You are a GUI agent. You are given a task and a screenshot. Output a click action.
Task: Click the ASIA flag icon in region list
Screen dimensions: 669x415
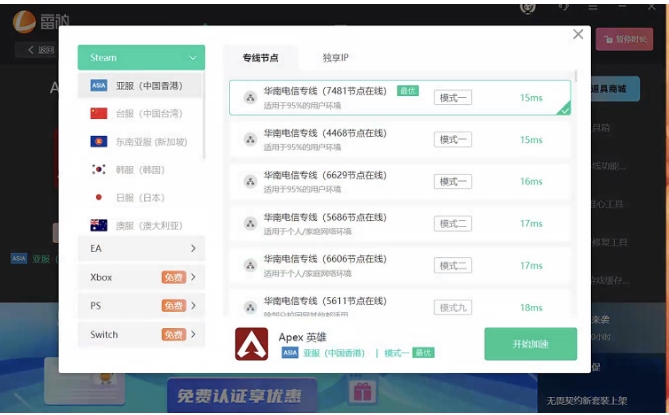[99, 86]
